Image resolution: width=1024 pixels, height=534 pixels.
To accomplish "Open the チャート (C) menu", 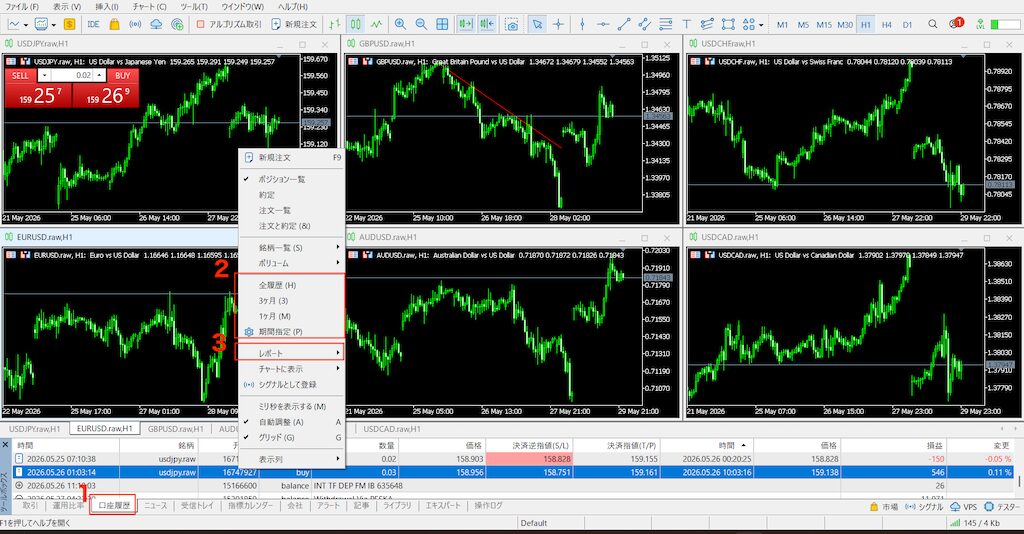I will click(150, 7).
